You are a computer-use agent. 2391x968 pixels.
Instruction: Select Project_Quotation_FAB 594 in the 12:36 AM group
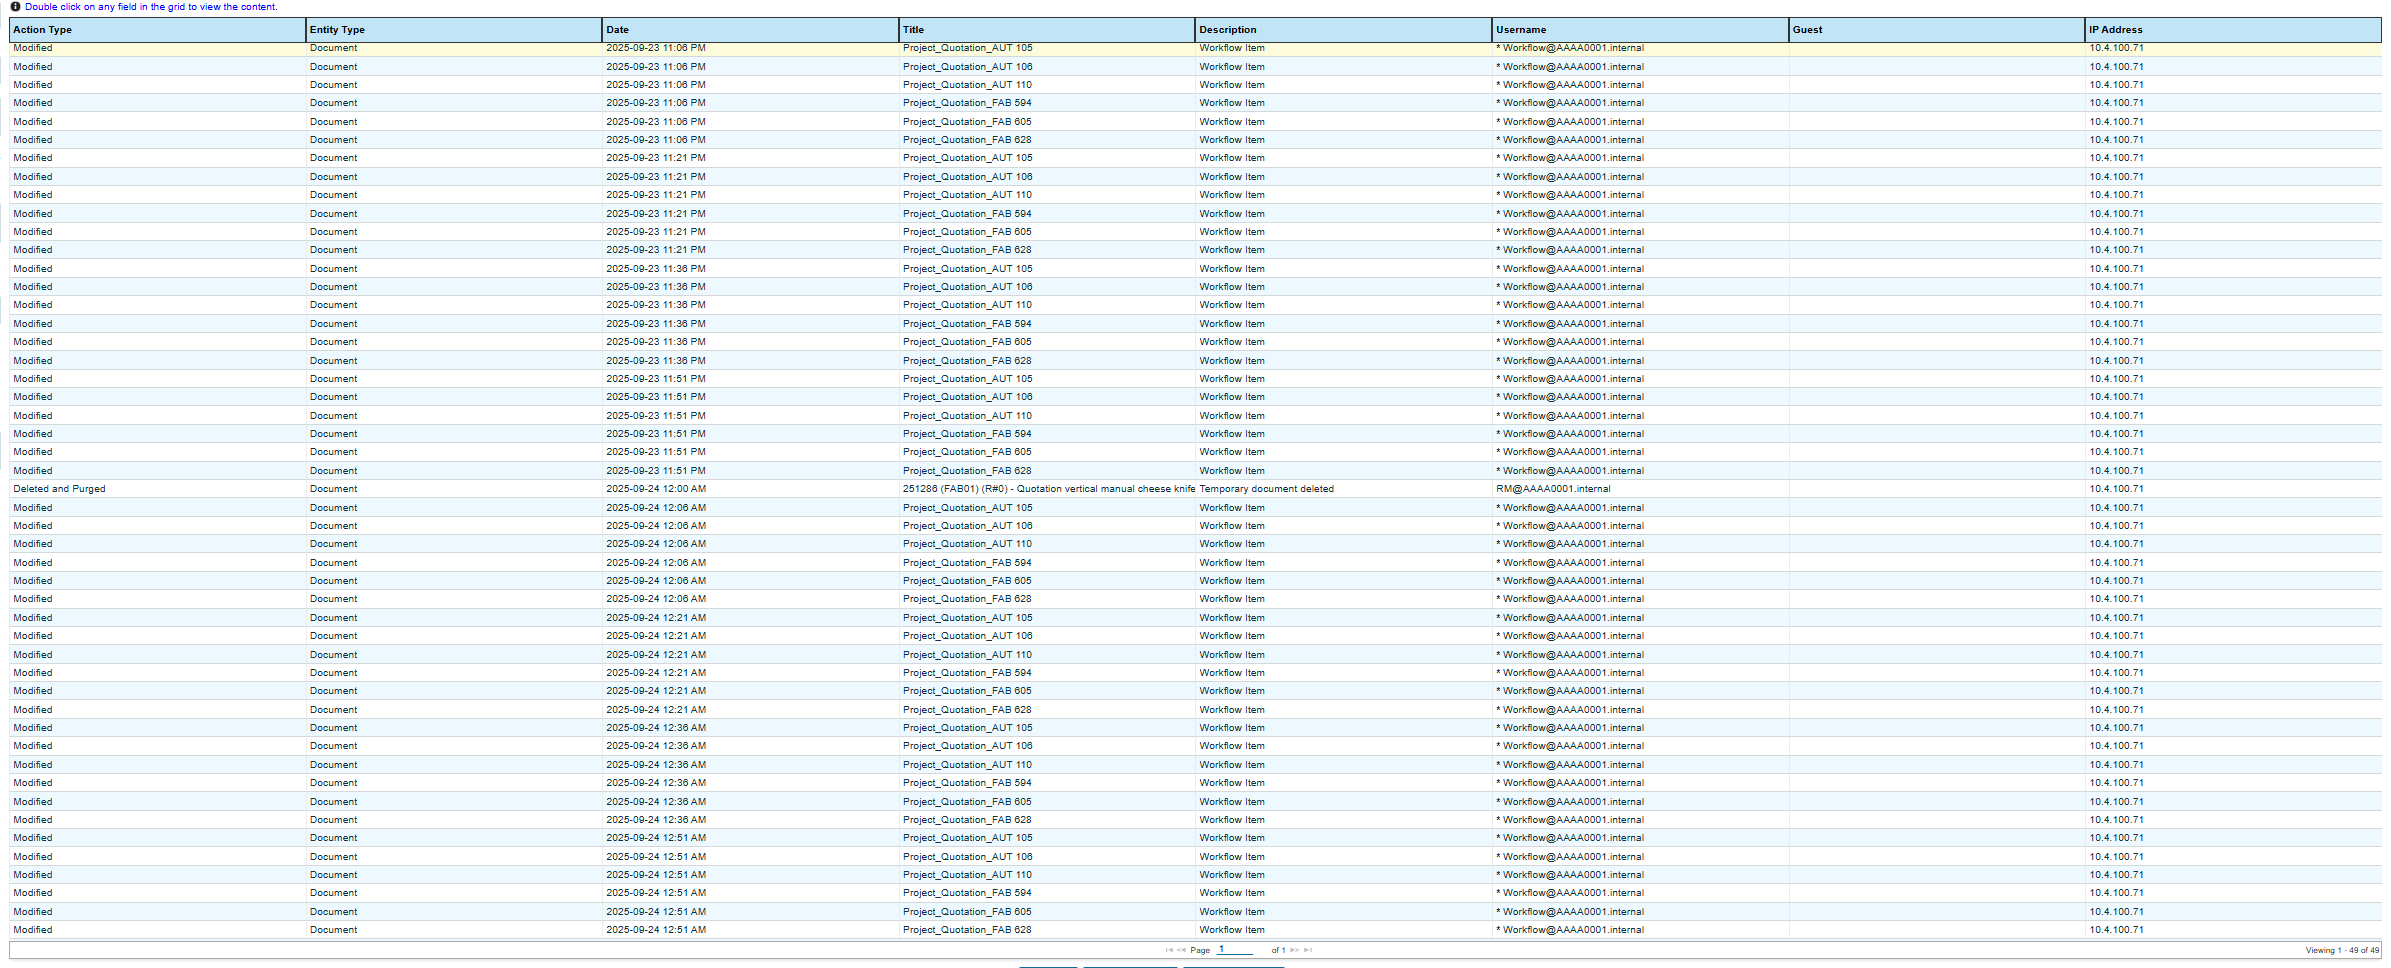(x=1047, y=783)
